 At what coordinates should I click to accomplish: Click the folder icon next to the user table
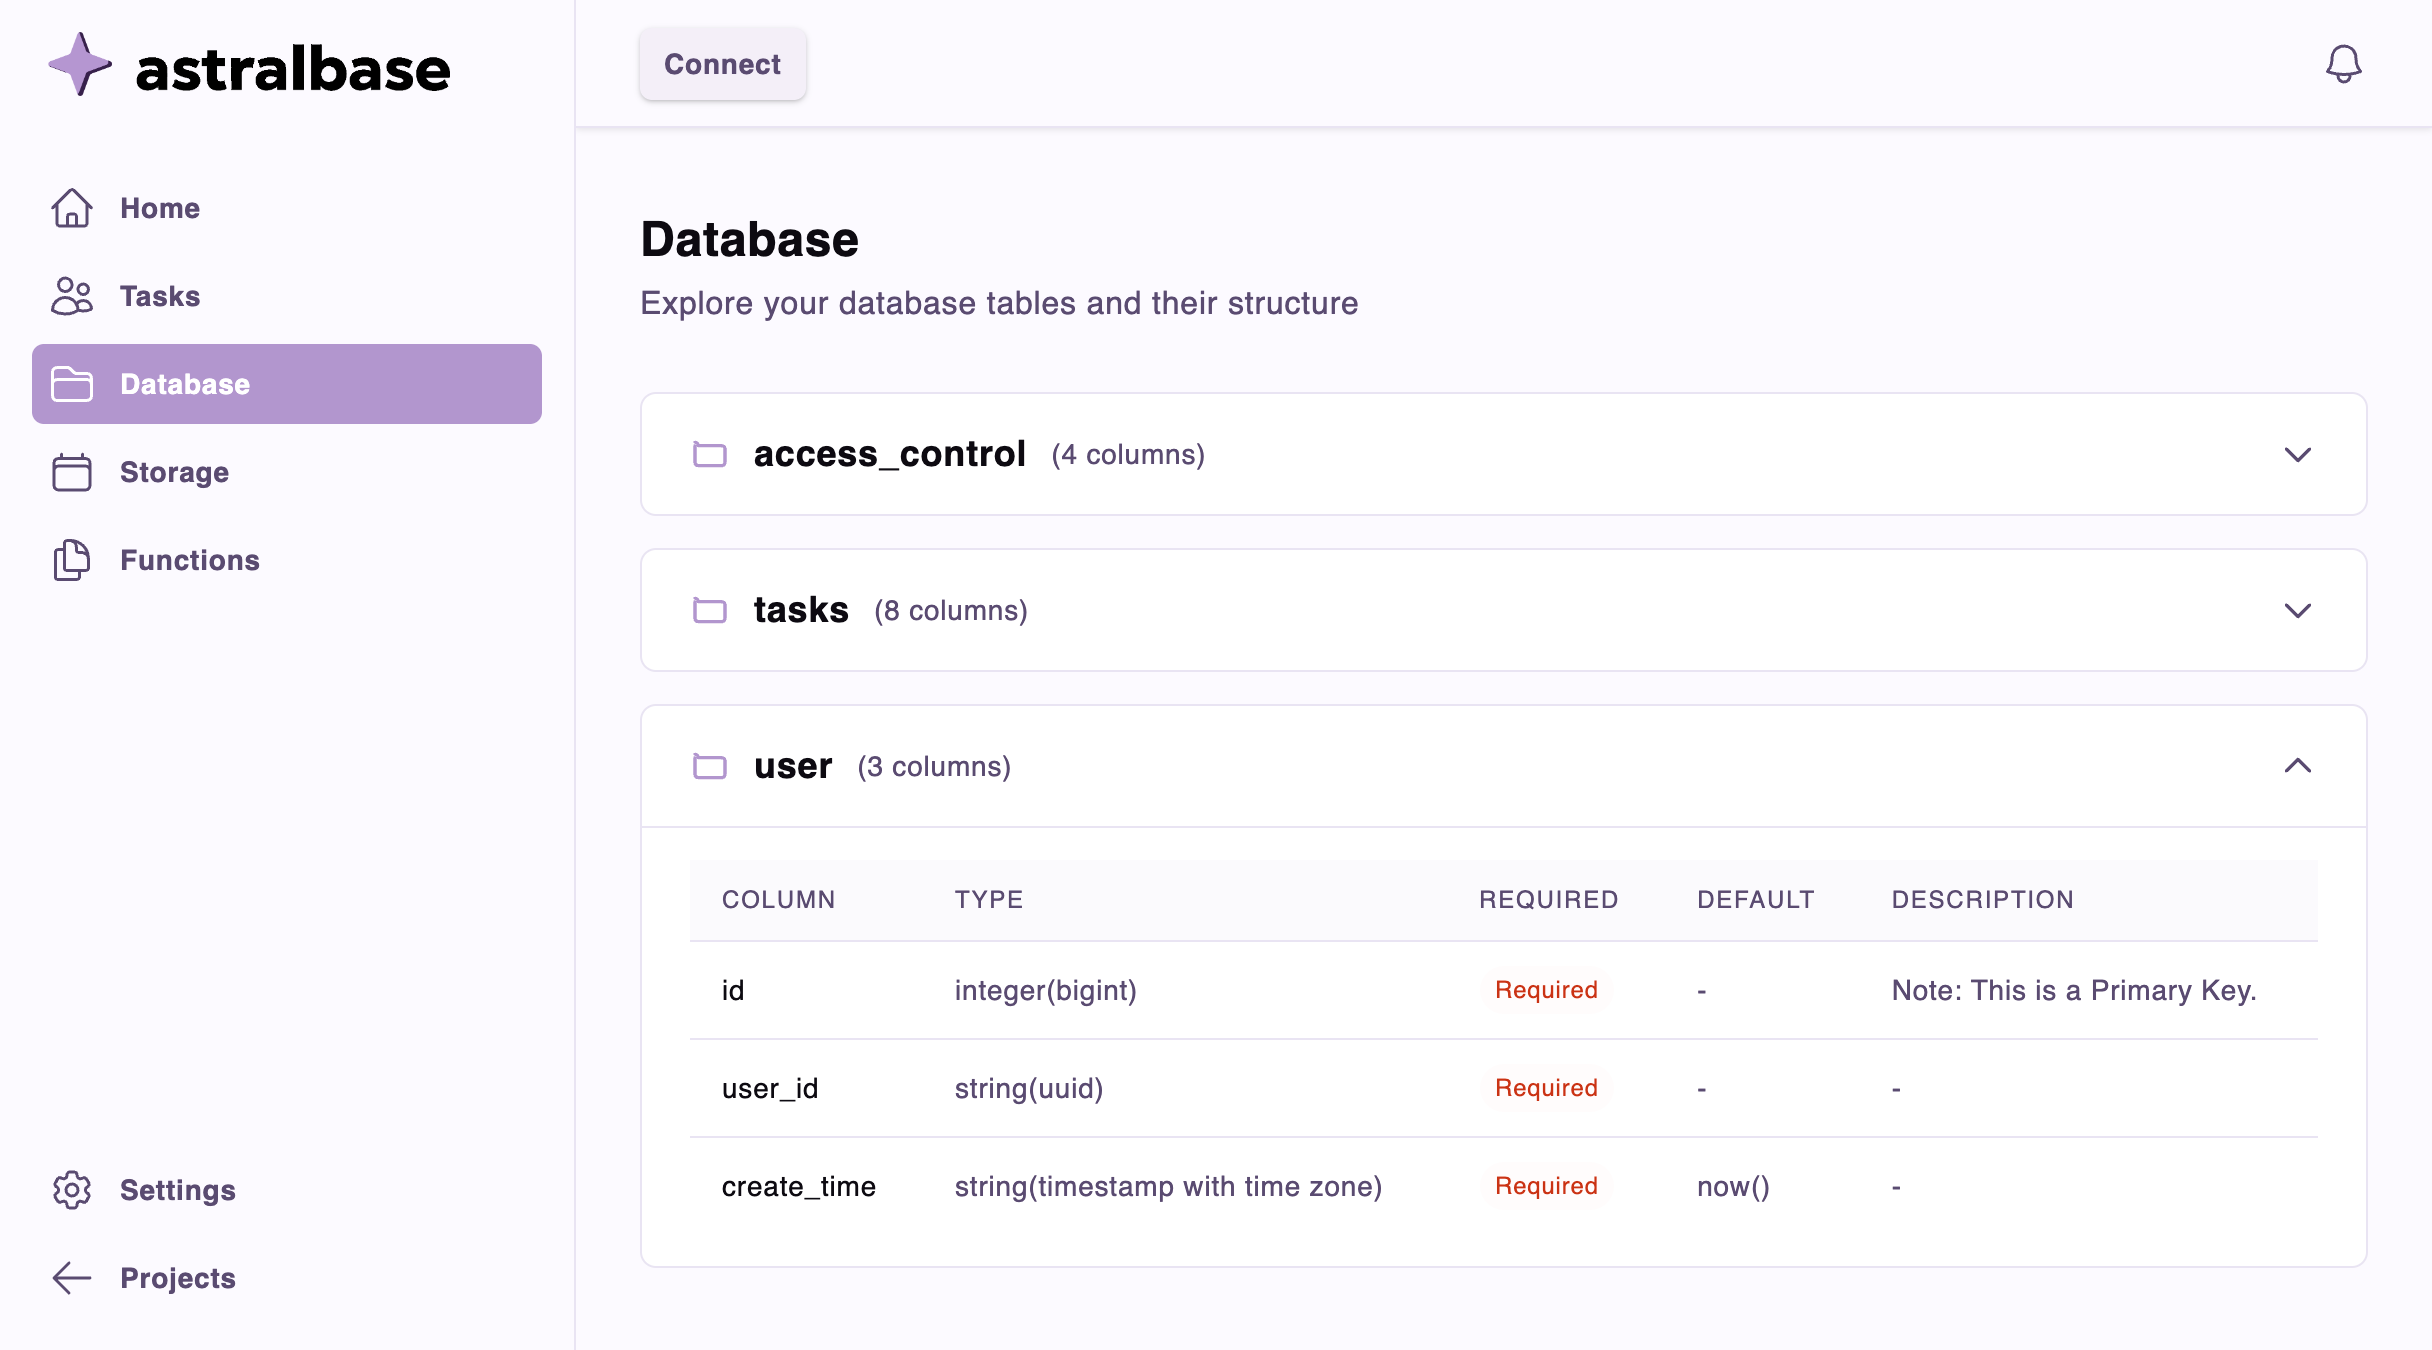coord(711,766)
